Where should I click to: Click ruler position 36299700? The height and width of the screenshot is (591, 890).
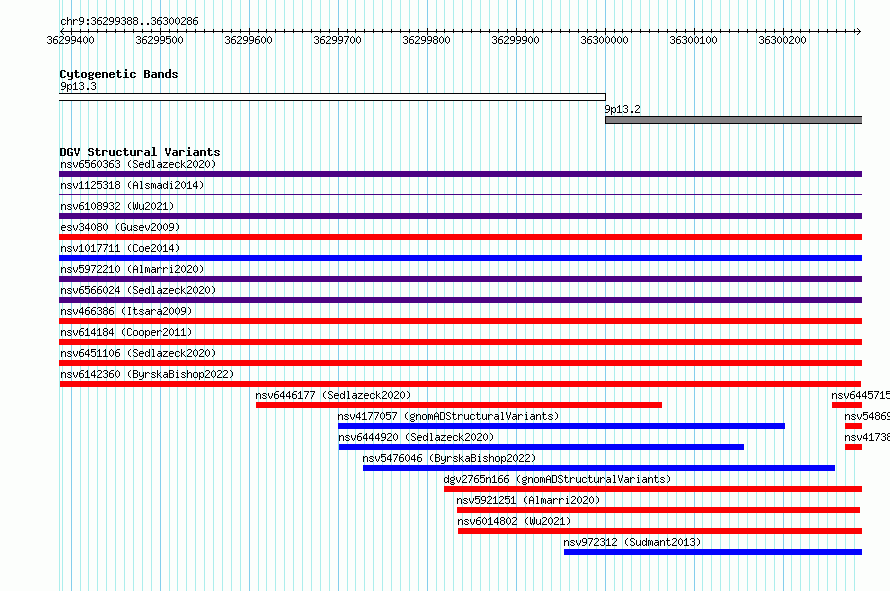point(338,40)
